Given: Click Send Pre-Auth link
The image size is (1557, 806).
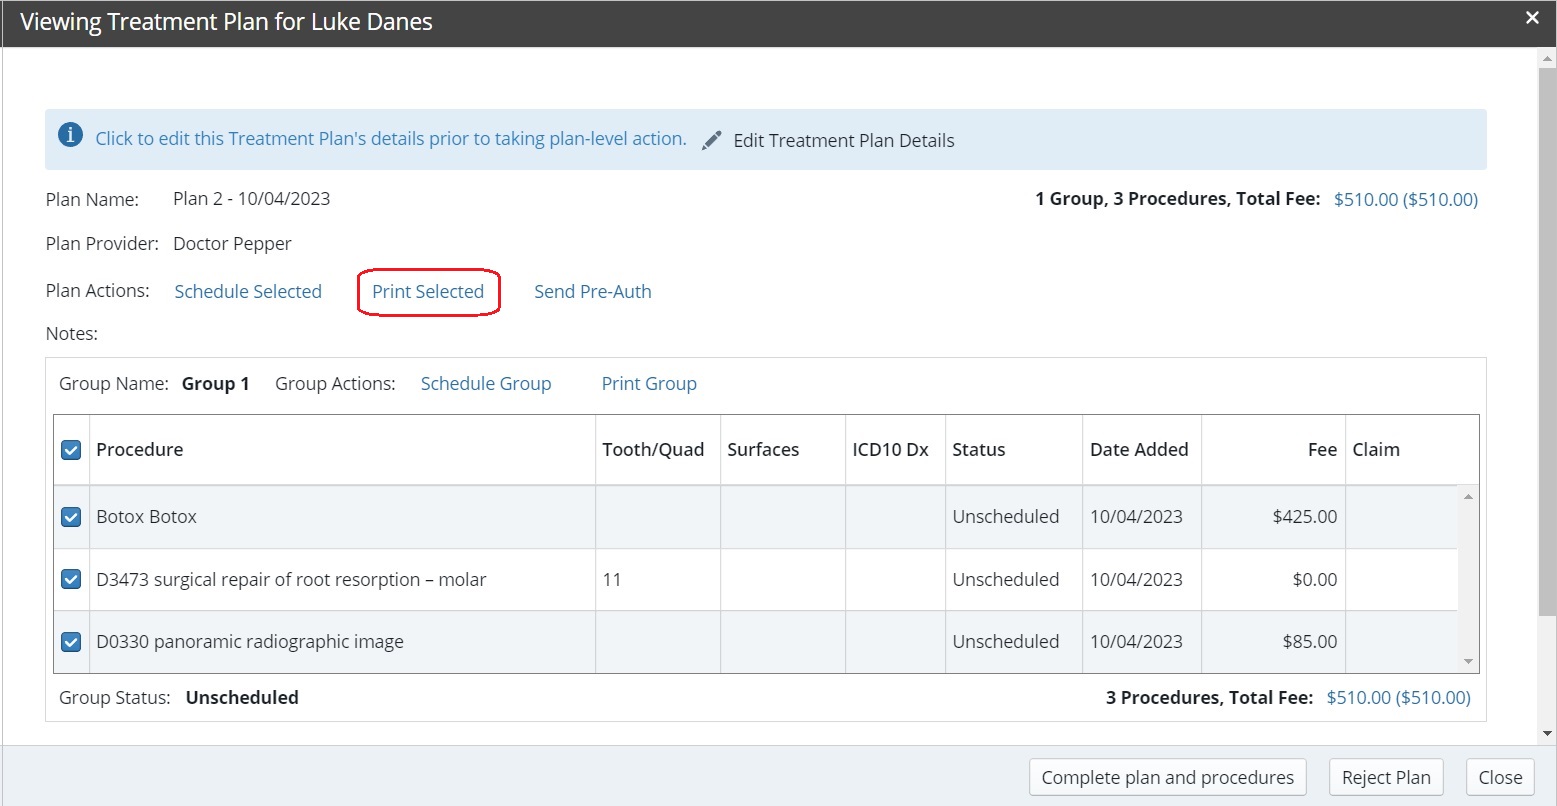Looking at the screenshot, I should pos(592,292).
